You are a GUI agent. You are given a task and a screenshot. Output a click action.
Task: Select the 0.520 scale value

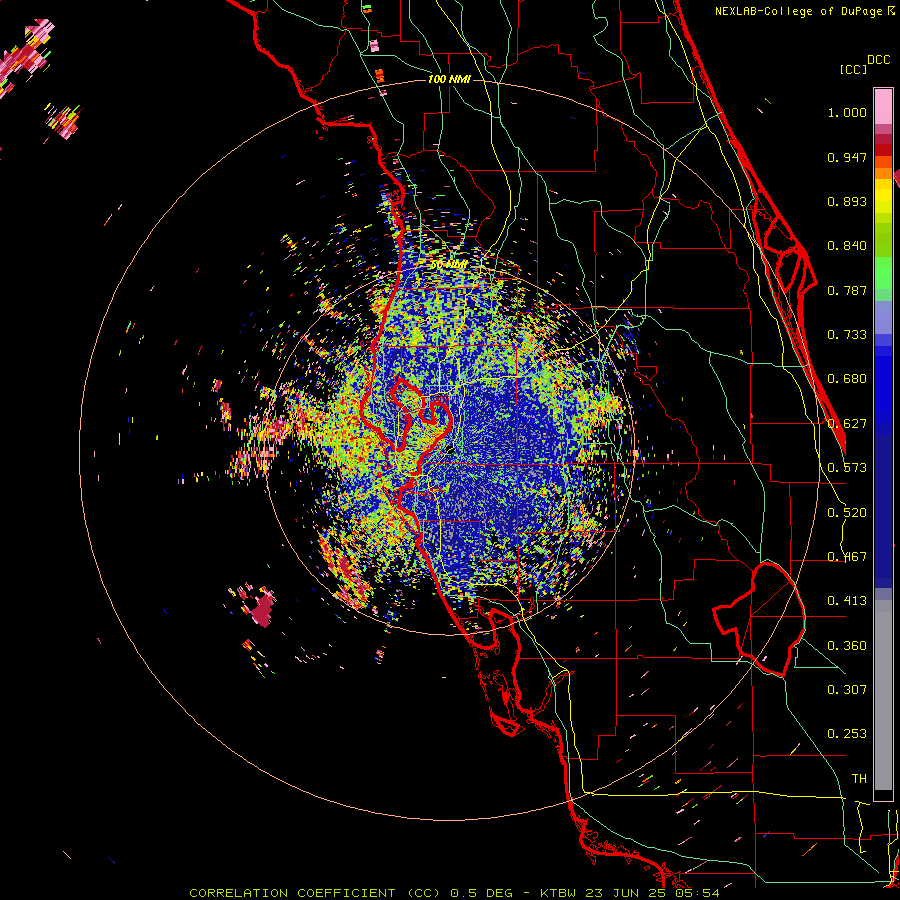[847, 513]
